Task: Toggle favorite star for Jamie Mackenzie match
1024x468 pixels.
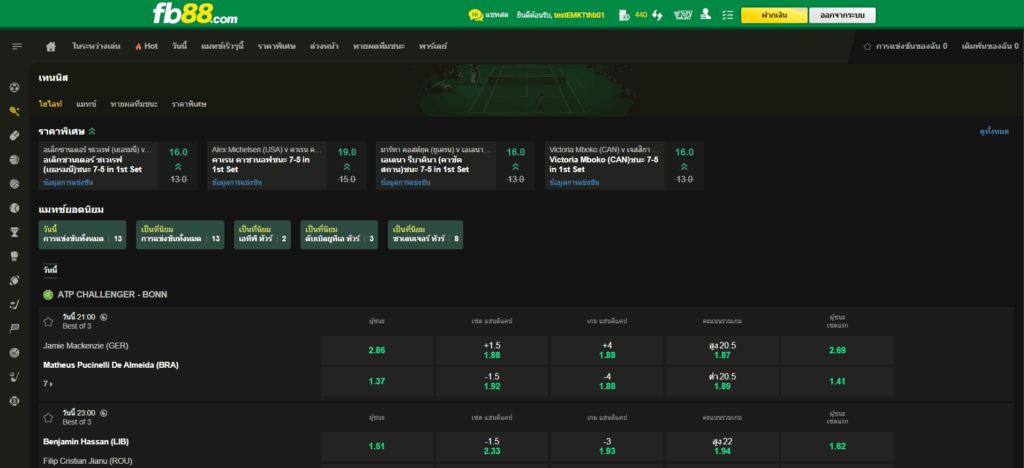Action: pyautogui.click(x=48, y=321)
